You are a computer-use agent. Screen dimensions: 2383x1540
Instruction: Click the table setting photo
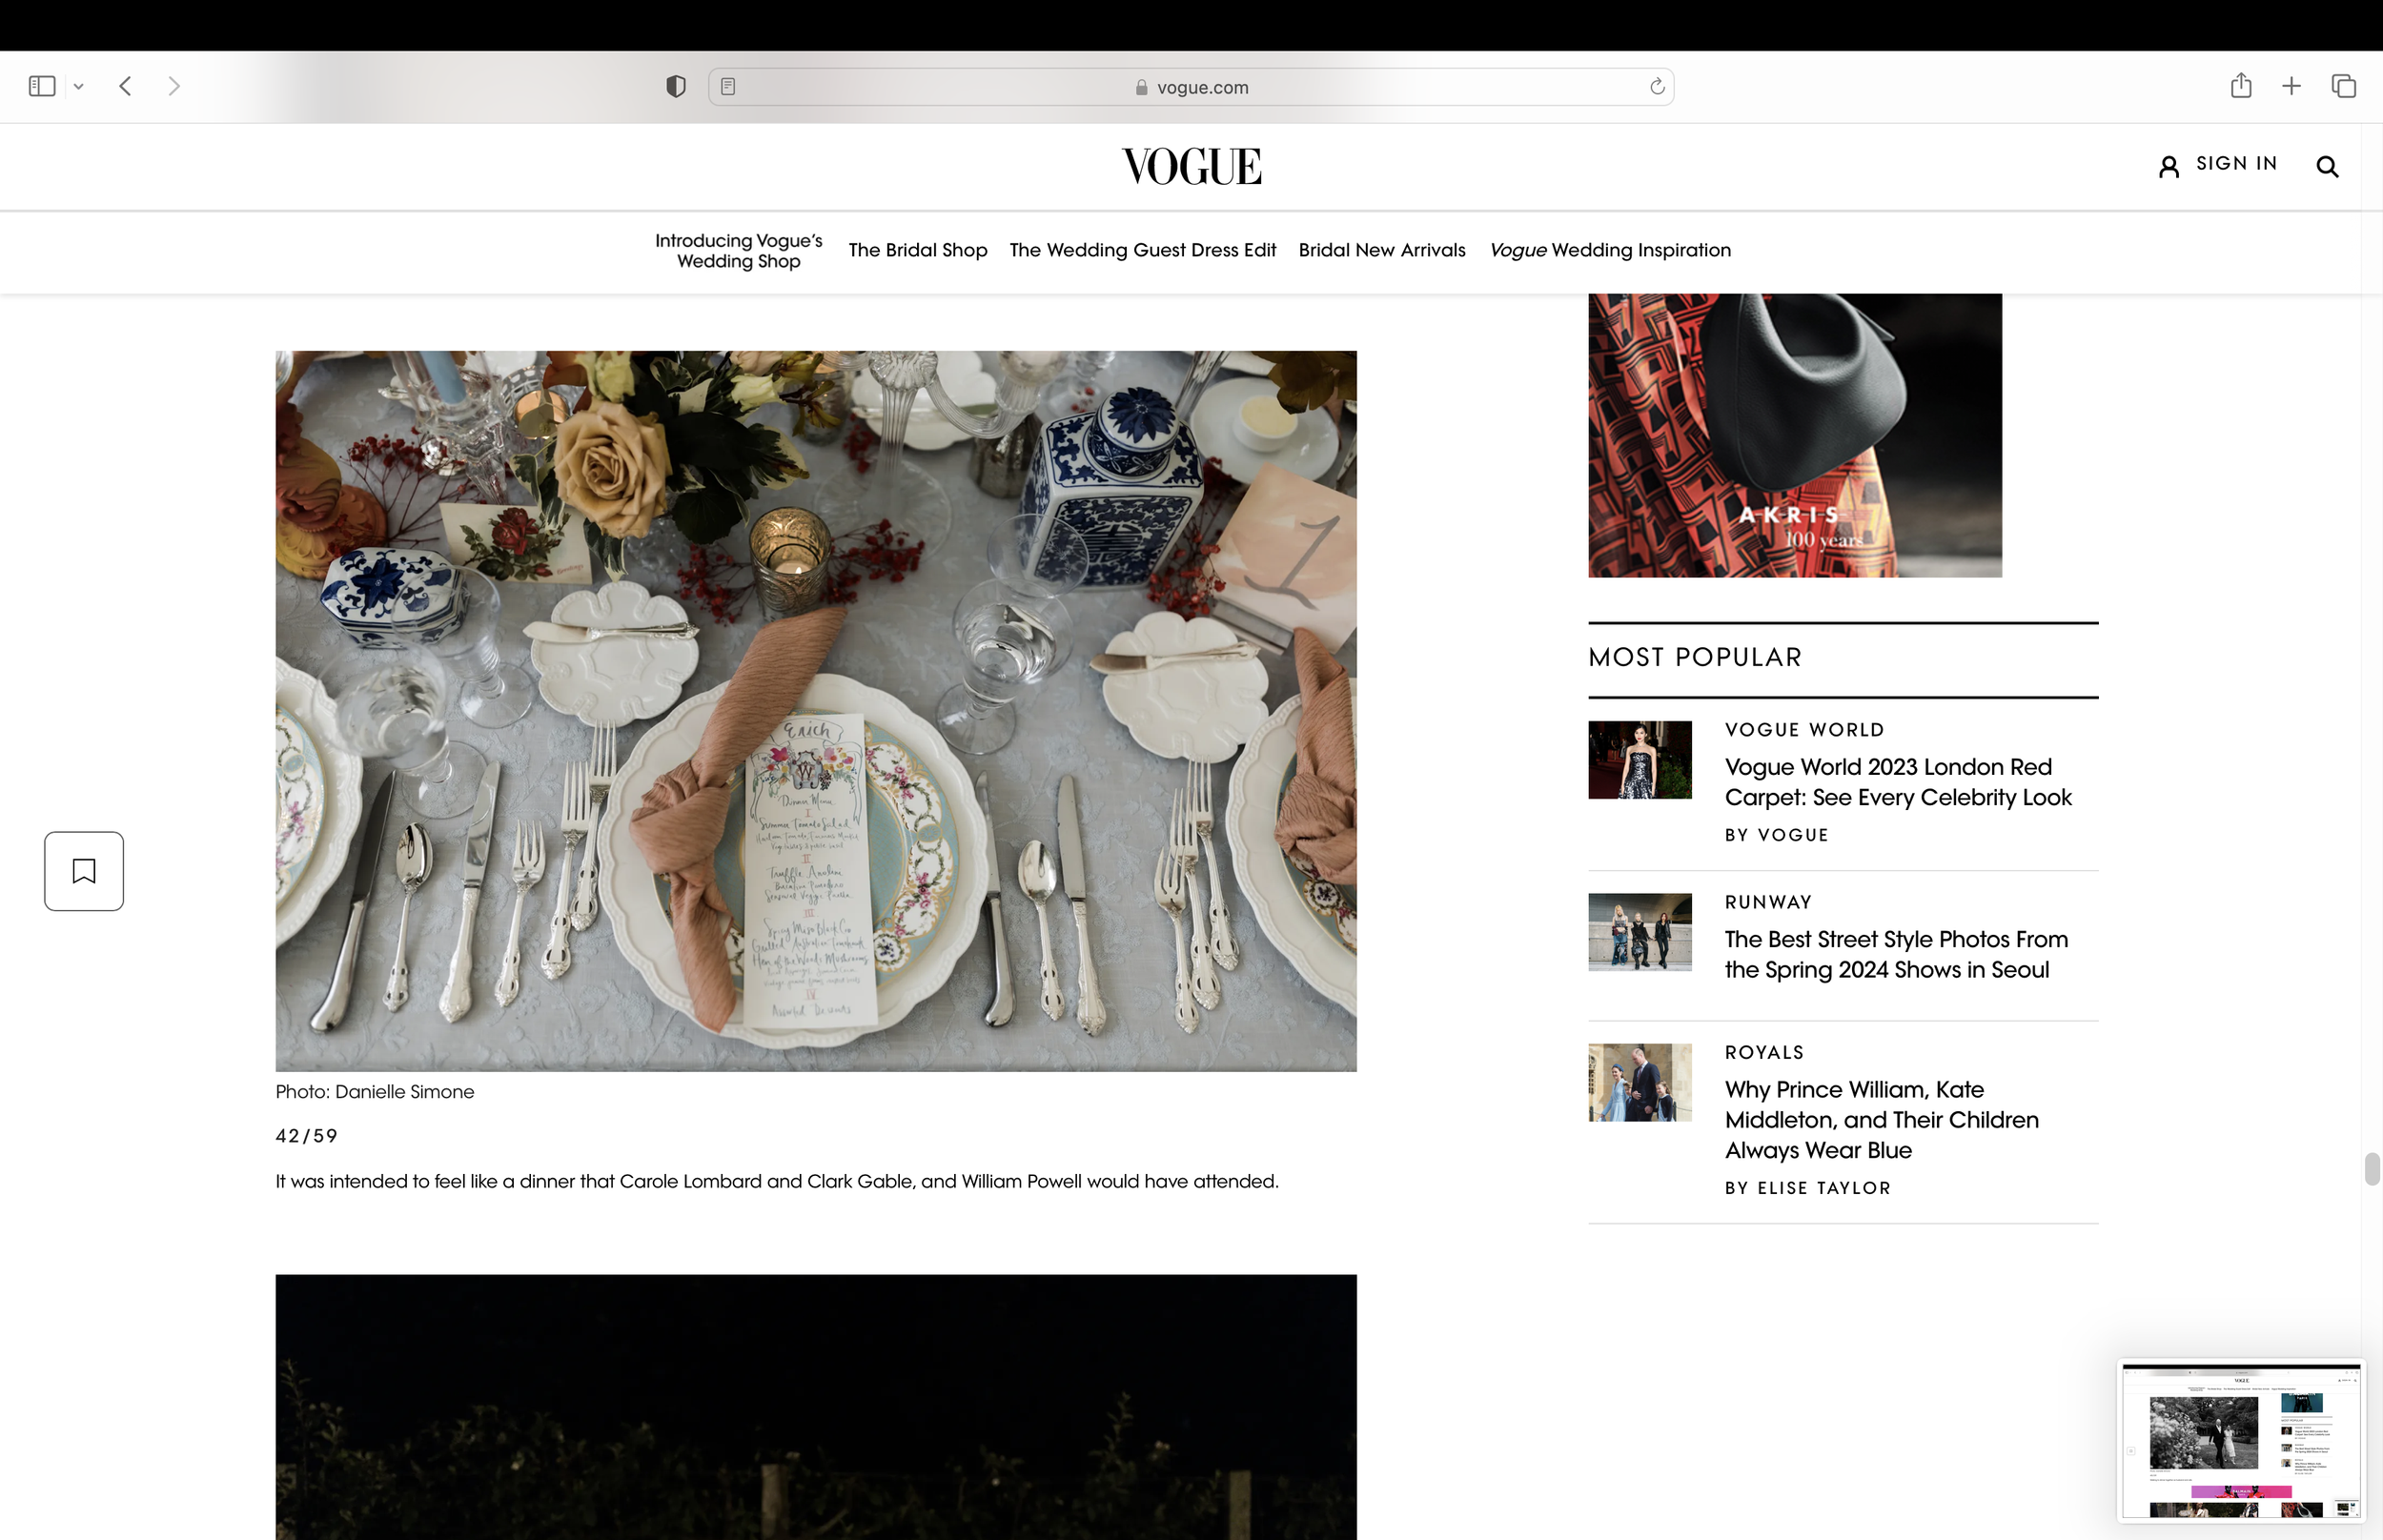click(x=816, y=711)
